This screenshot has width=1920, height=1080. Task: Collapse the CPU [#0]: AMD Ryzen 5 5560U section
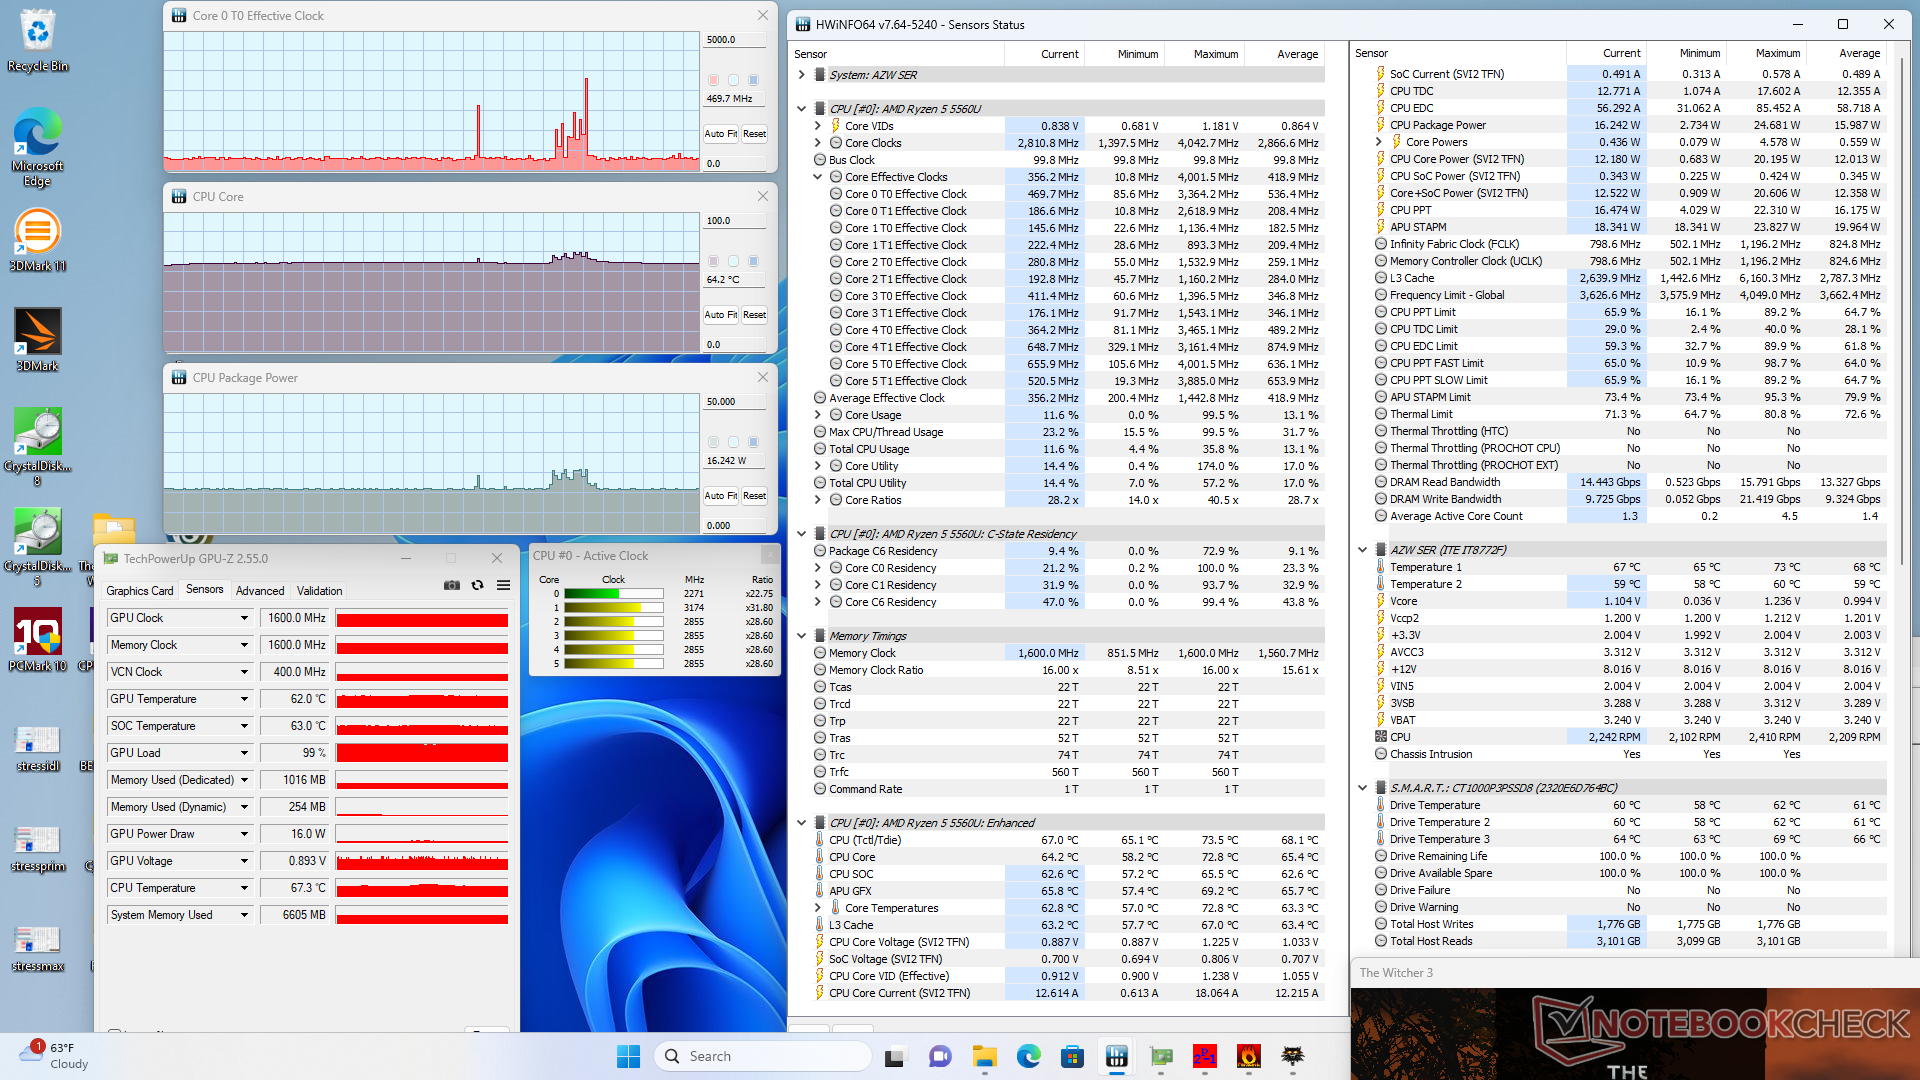point(801,109)
